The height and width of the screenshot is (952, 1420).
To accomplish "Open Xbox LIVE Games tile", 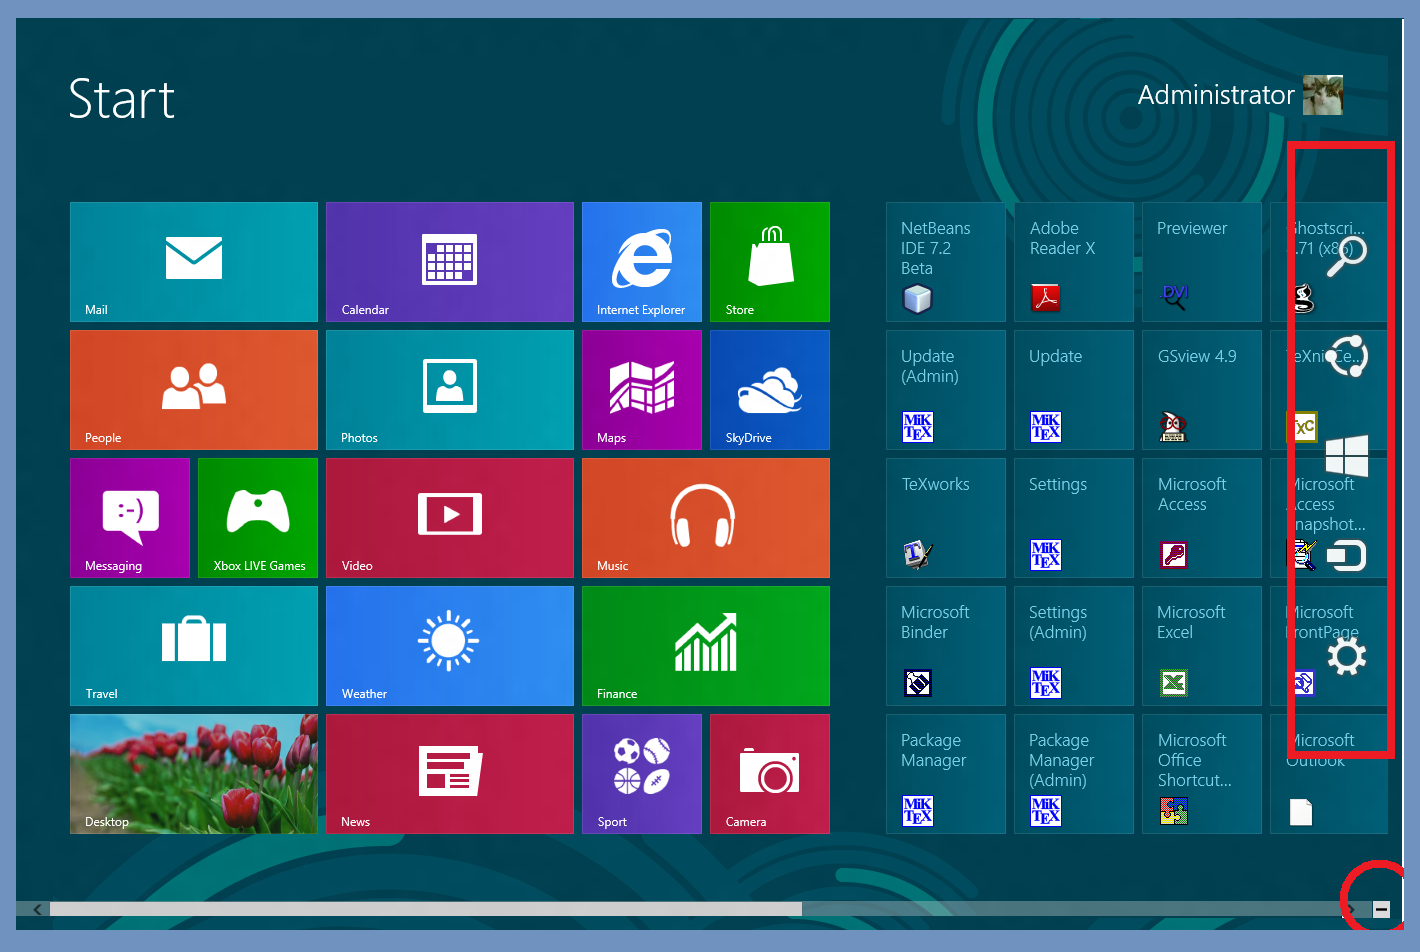I will [258, 518].
